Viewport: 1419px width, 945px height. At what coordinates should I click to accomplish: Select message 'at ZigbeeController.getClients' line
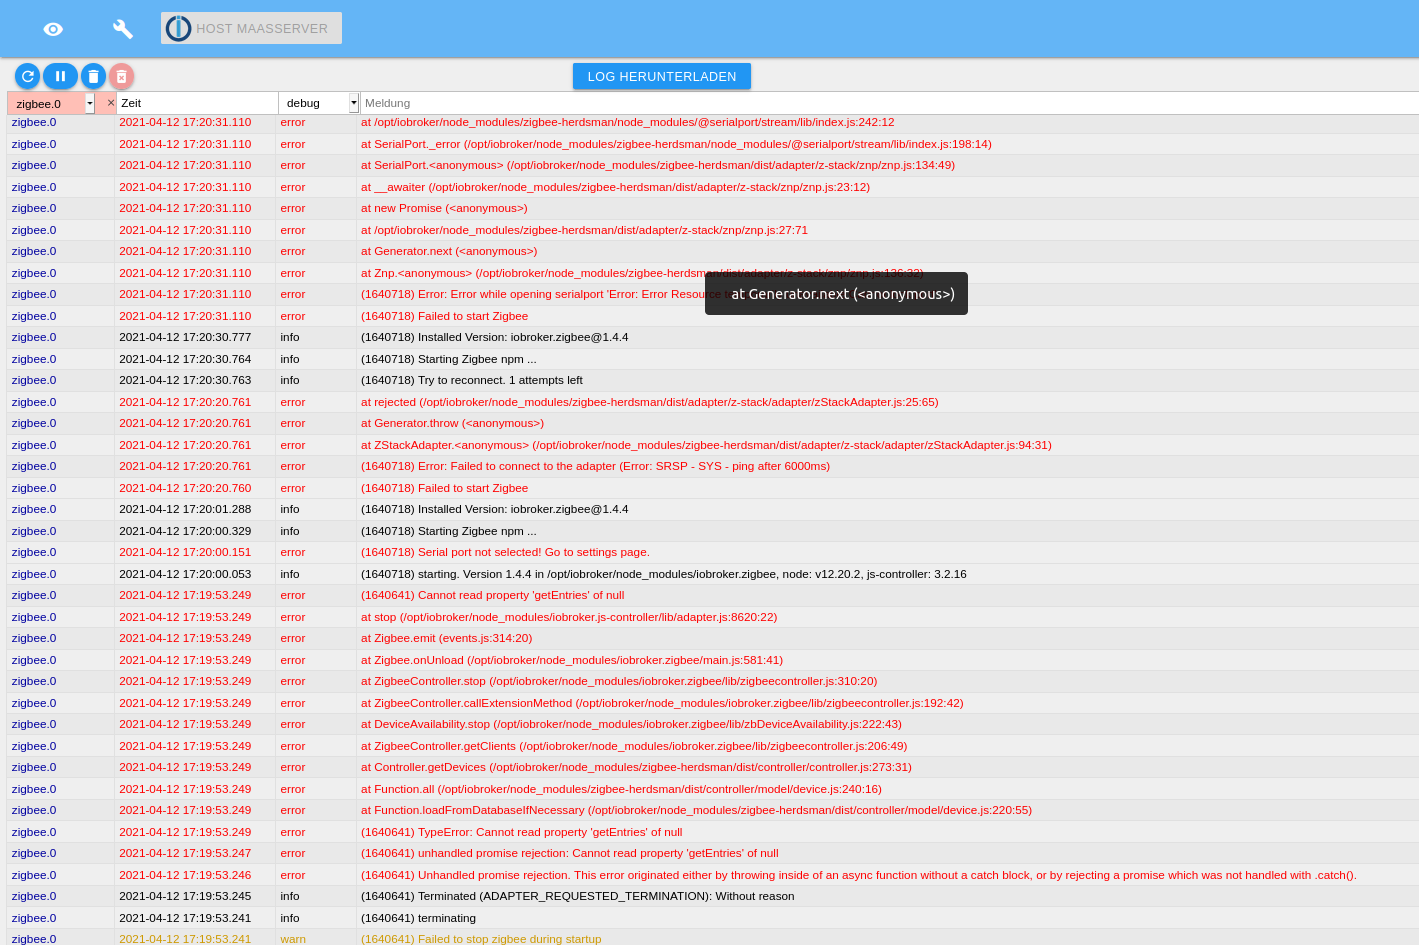tap(634, 746)
